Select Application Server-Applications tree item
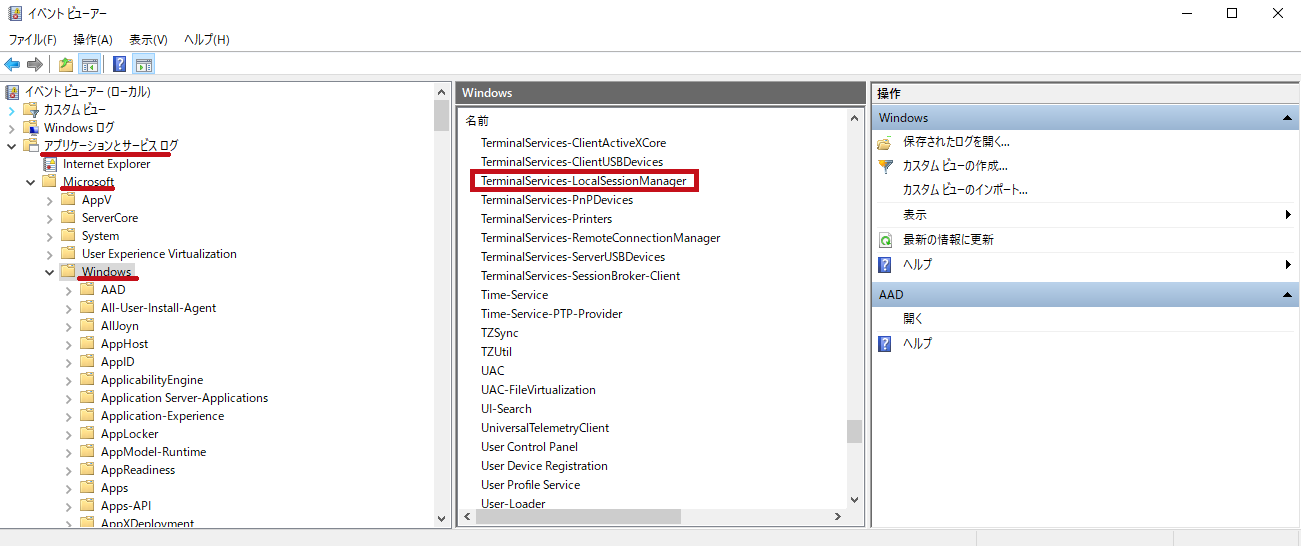The height and width of the screenshot is (546, 1301). (184, 398)
